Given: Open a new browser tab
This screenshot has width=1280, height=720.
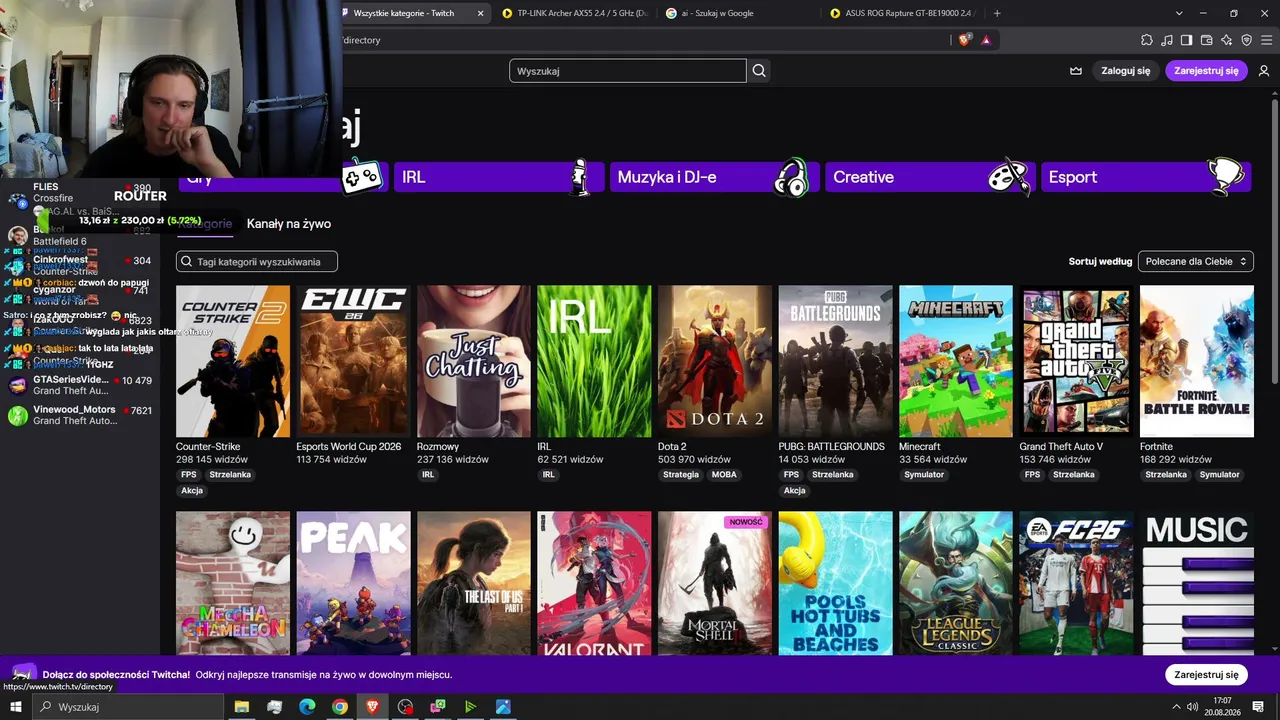Looking at the screenshot, I should coord(997,13).
